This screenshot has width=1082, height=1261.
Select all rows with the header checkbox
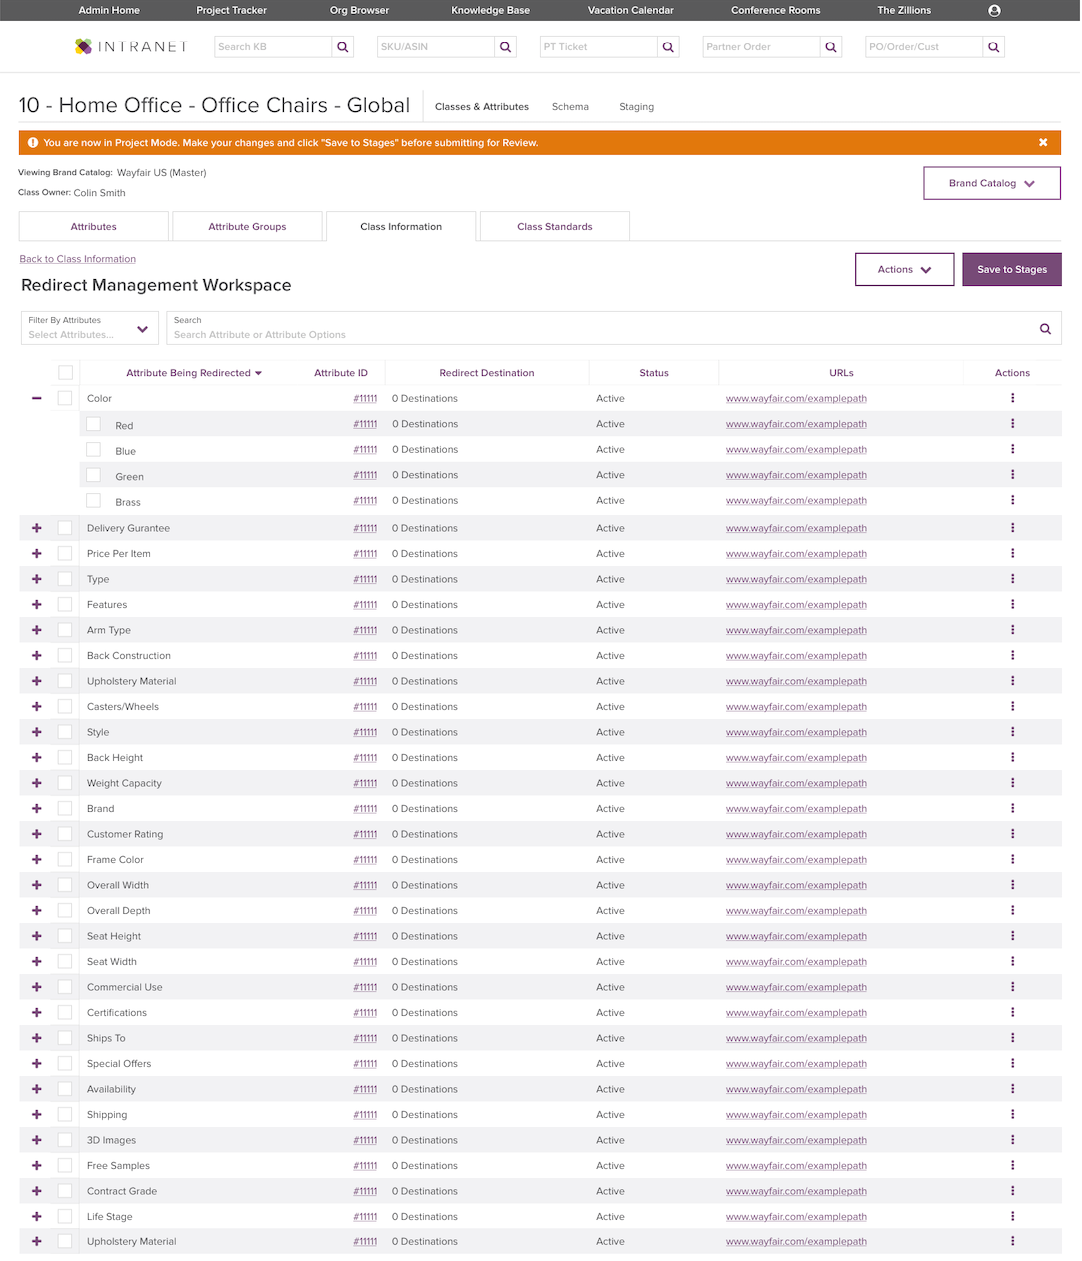pyautogui.click(x=65, y=373)
